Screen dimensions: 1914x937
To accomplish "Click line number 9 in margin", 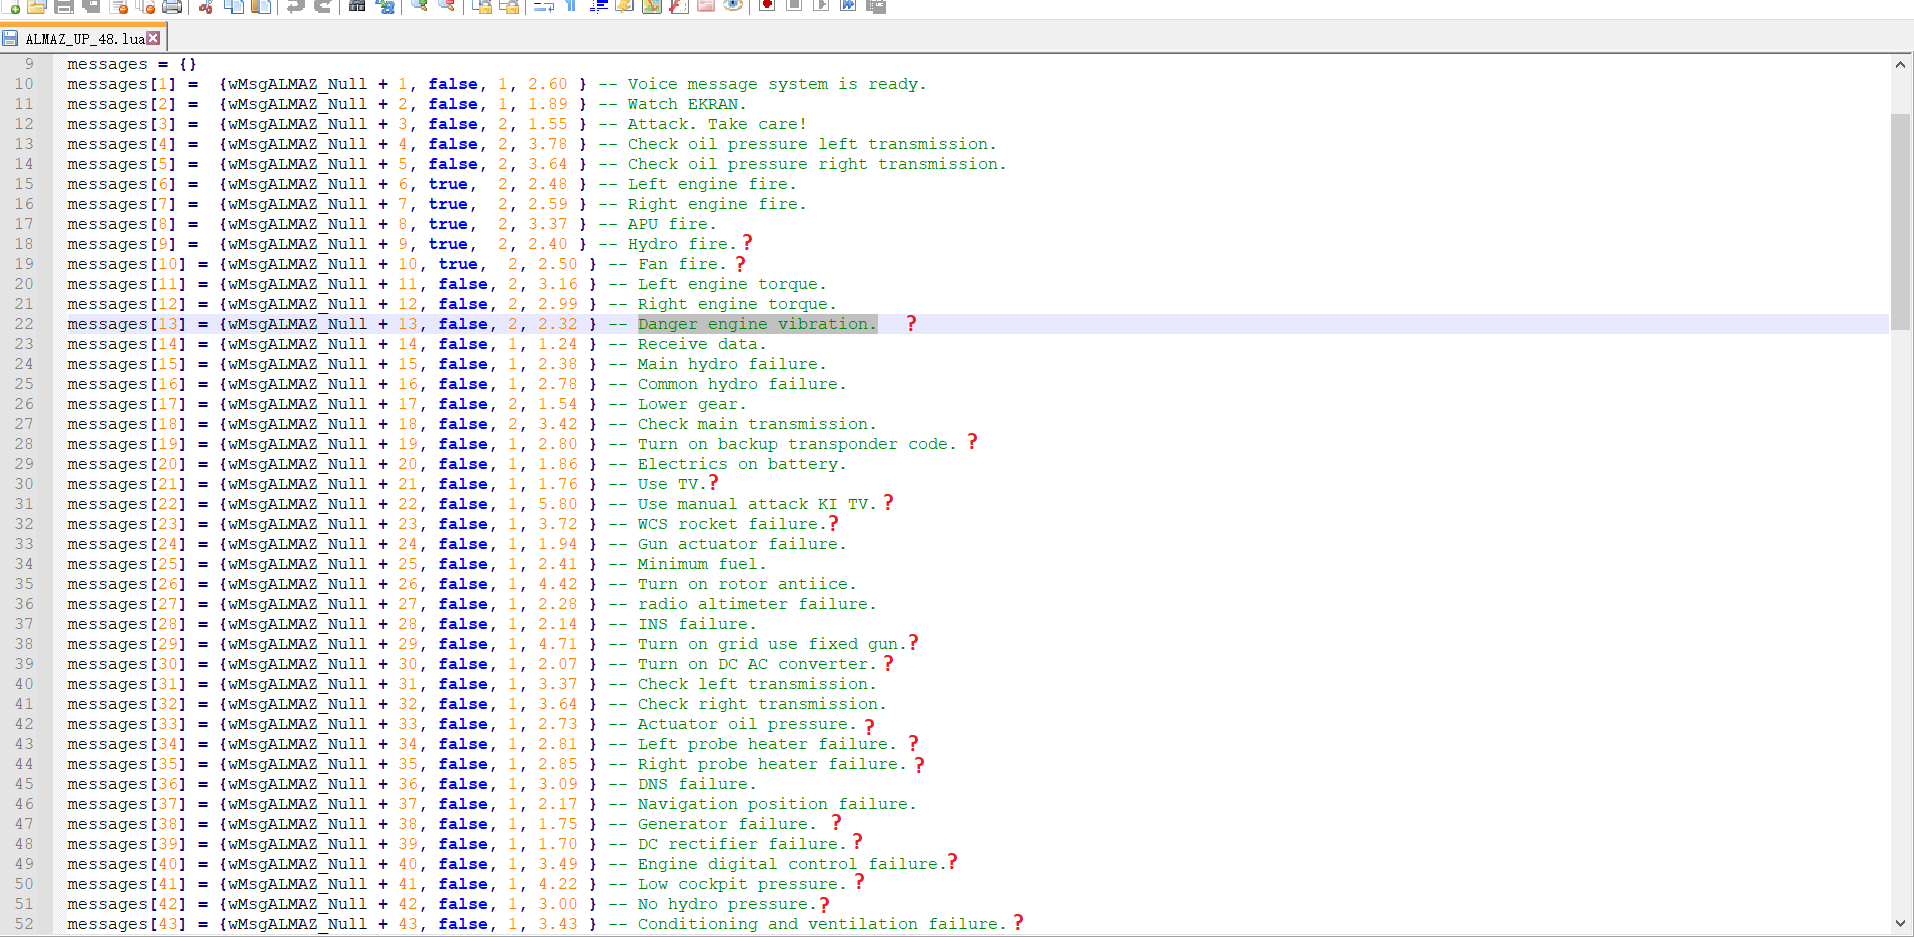I will click(29, 64).
